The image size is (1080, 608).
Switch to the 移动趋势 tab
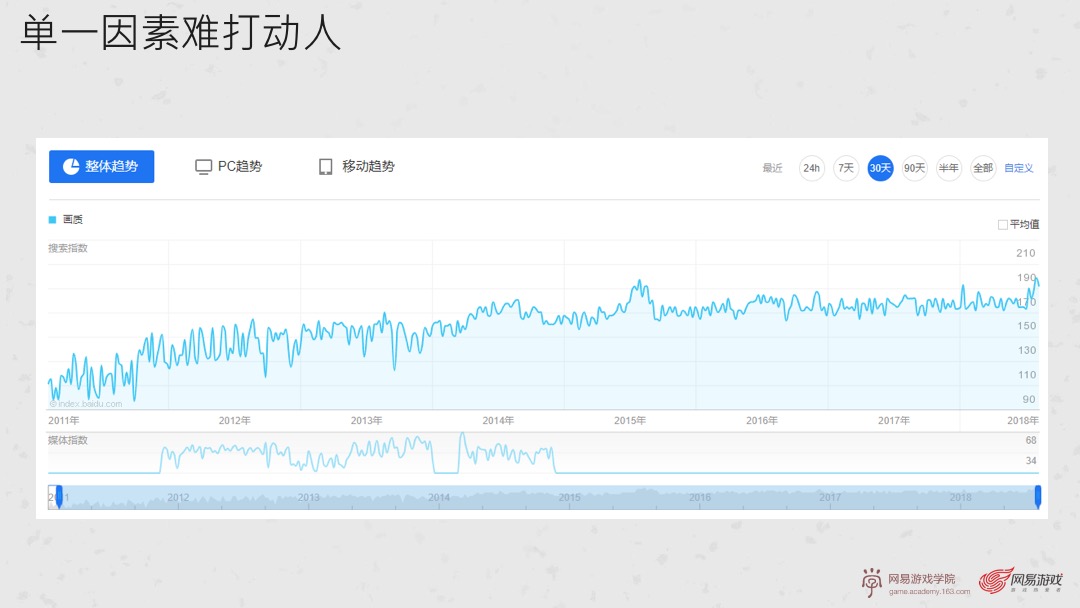(357, 166)
